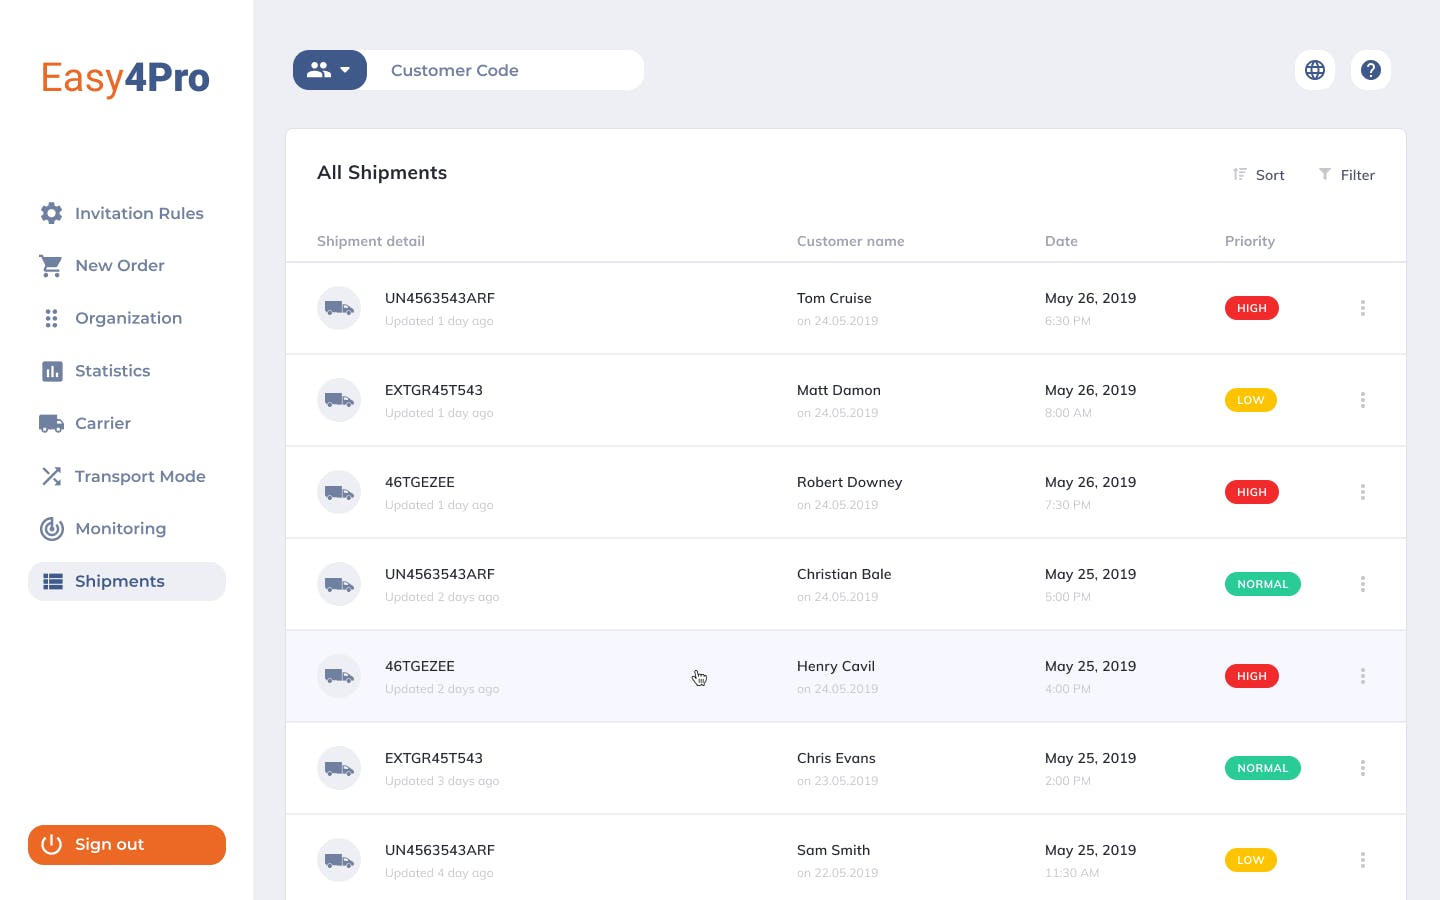The width and height of the screenshot is (1440, 900).
Task: Click the HIGH priority badge for Robert Downey
Action: 1252,492
